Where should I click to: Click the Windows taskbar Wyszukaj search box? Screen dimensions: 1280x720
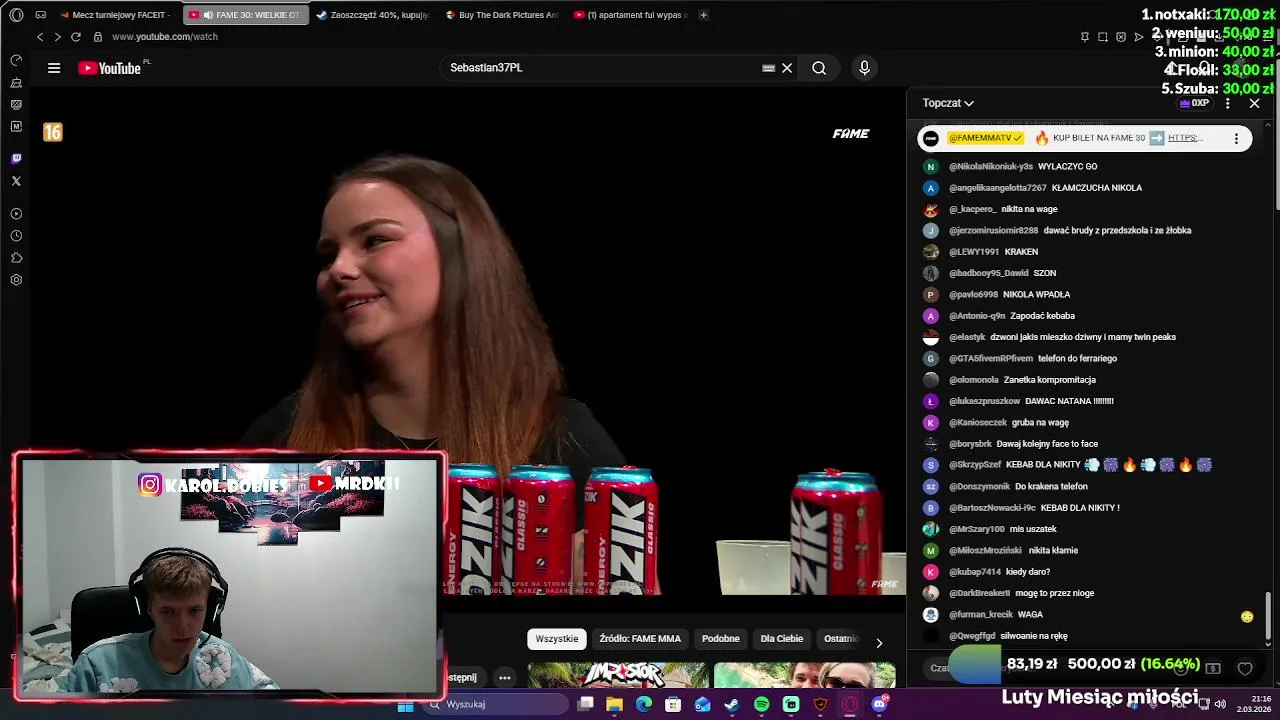pyautogui.click(x=495, y=704)
